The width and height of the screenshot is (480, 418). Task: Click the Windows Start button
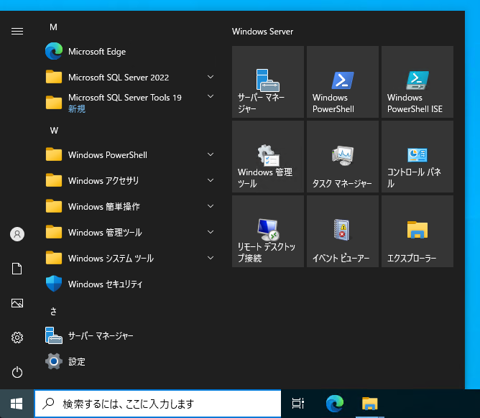click(17, 404)
